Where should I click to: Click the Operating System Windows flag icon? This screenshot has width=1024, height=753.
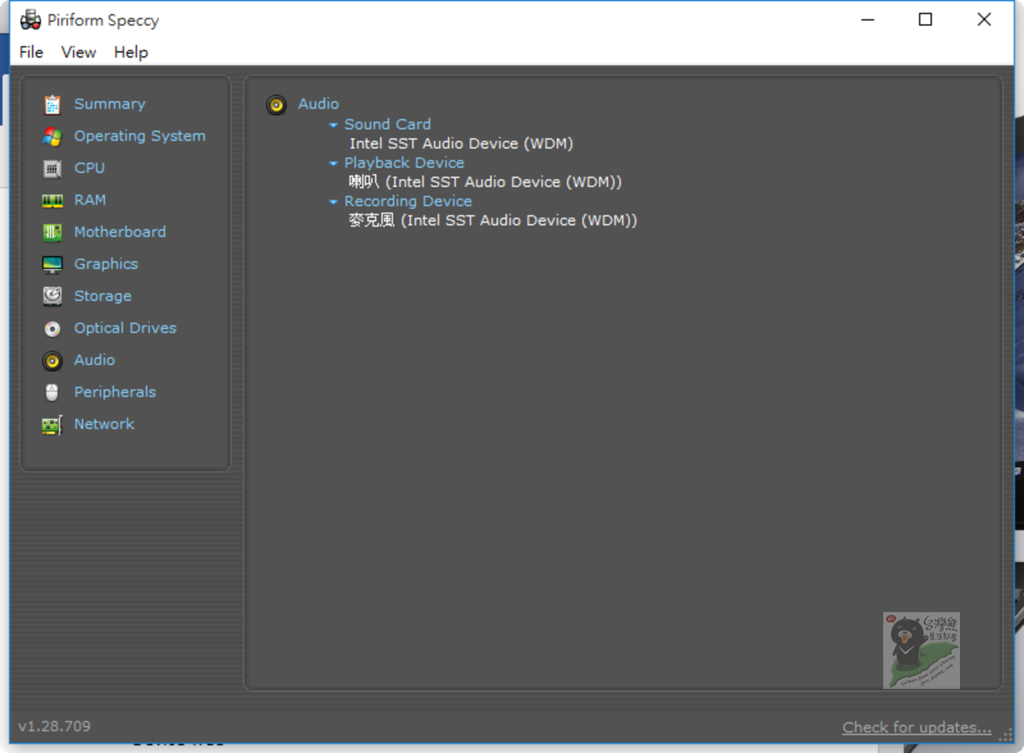coord(52,136)
